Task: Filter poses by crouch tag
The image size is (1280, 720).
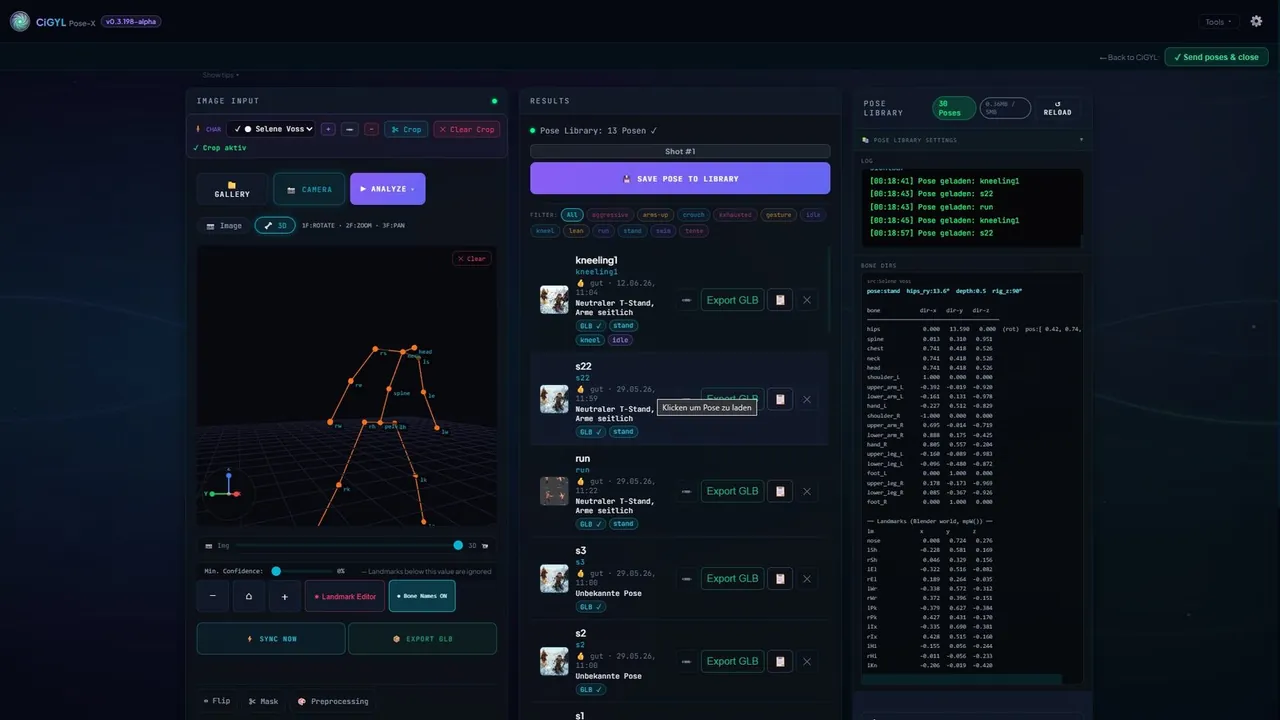Action: [x=694, y=215]
